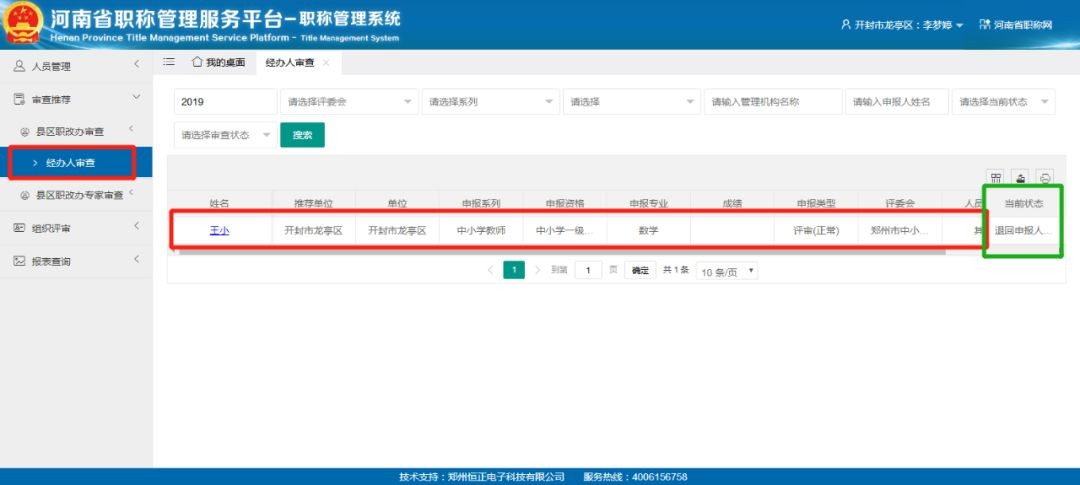The width and height of the screenshot is (1080, 485).
Task: Click the 审查推荐 icon in the sidebar
Action: coord(19,99)
